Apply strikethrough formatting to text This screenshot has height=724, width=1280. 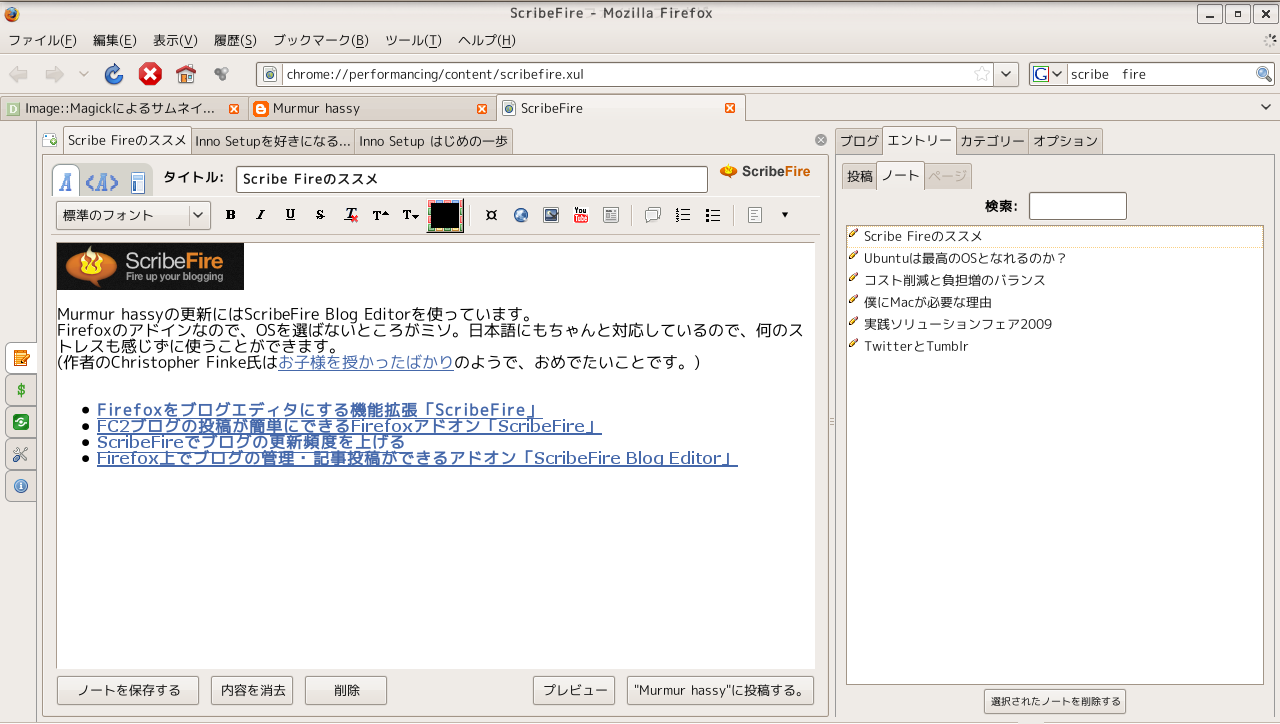(320, 215)
